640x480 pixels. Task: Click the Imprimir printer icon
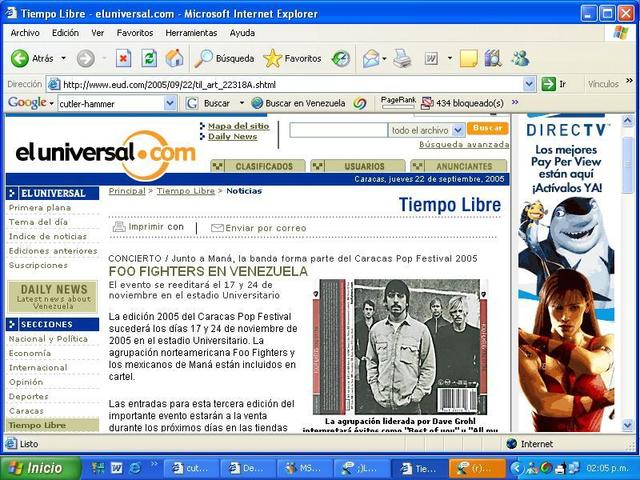click(119, 227)
